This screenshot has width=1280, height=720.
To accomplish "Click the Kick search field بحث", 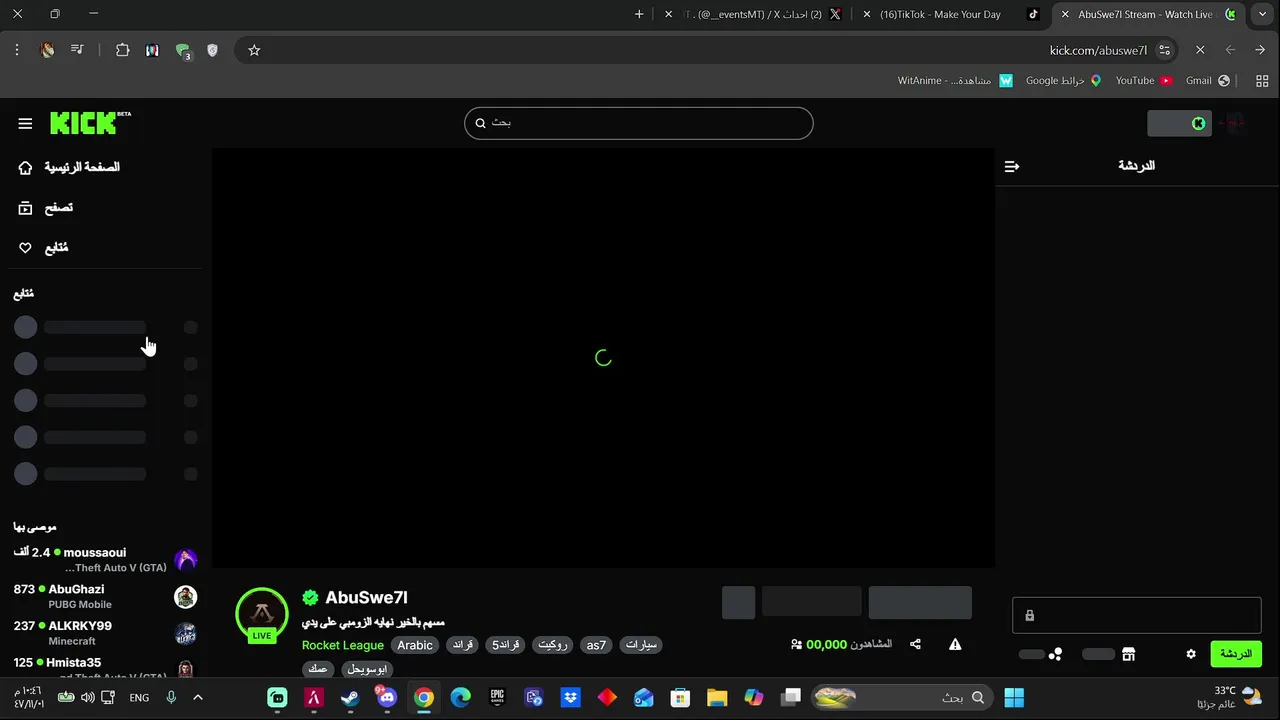I will click(x=638, y=123).
